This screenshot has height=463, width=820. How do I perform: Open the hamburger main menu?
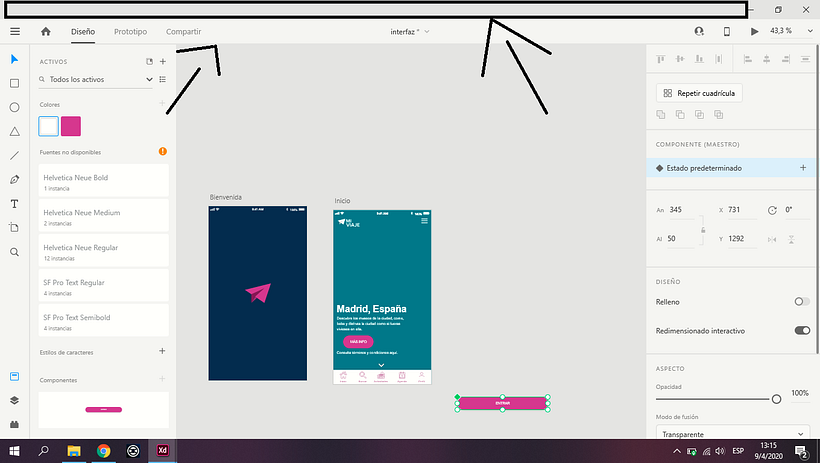pos(15,31)
